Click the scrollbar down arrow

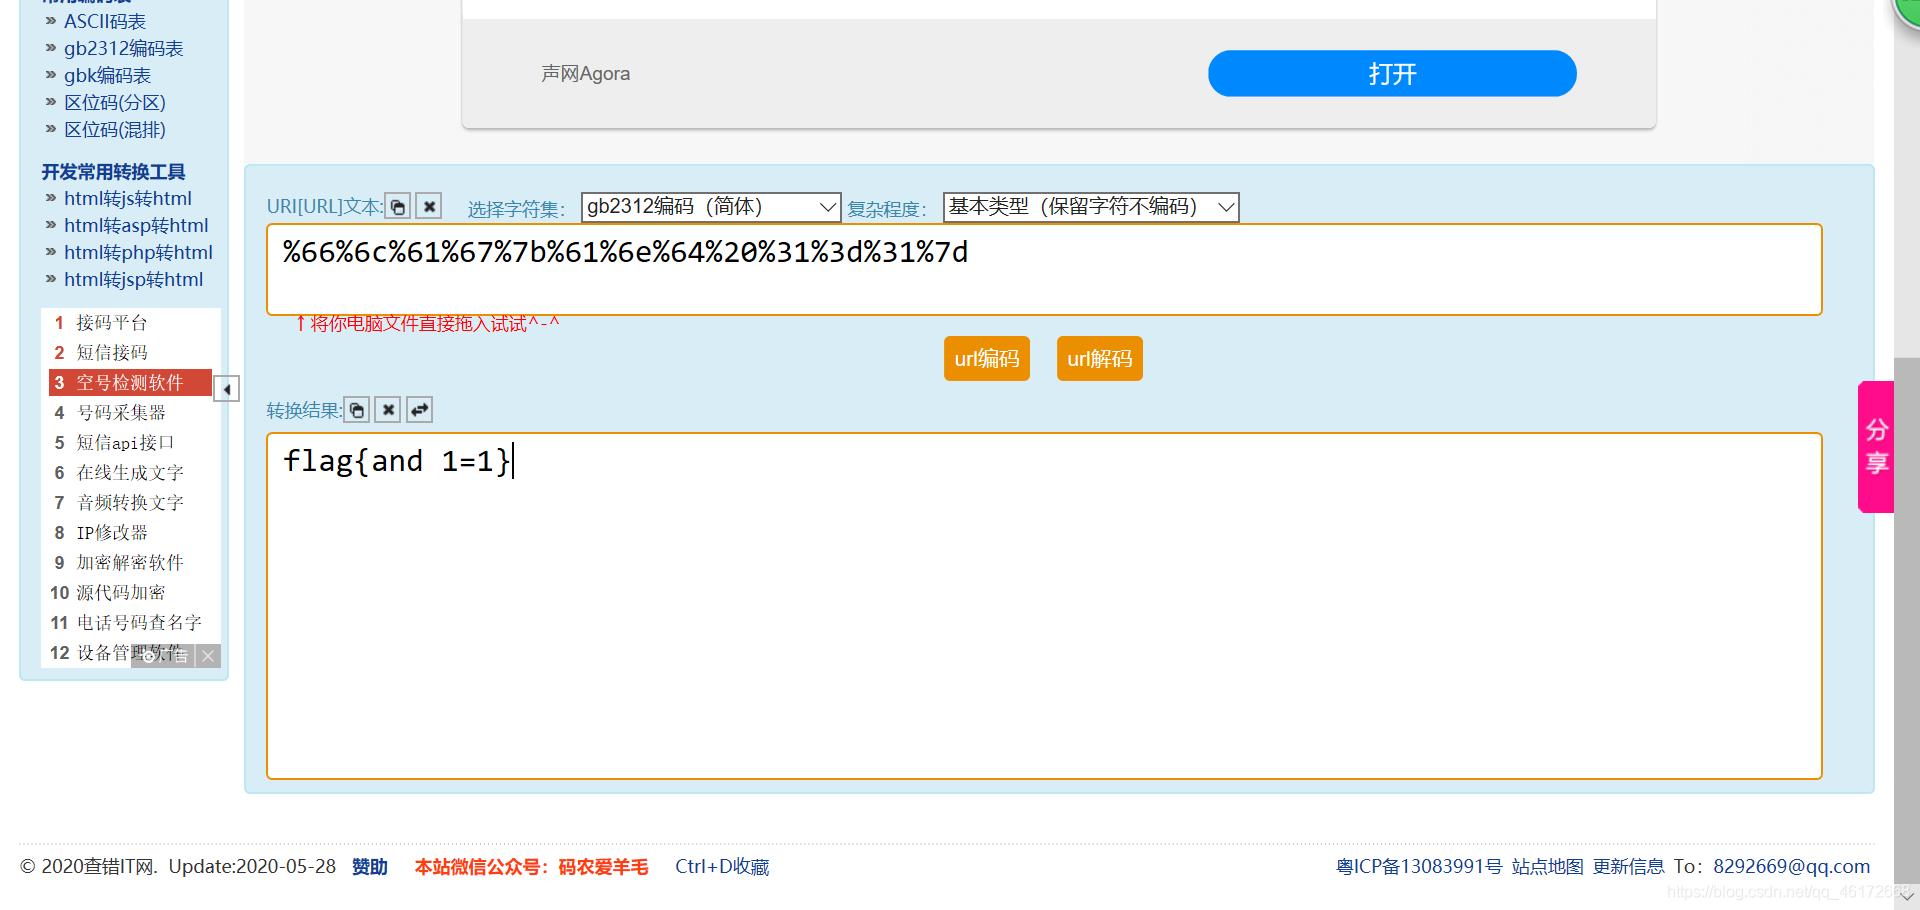(x=1907, y=896)
